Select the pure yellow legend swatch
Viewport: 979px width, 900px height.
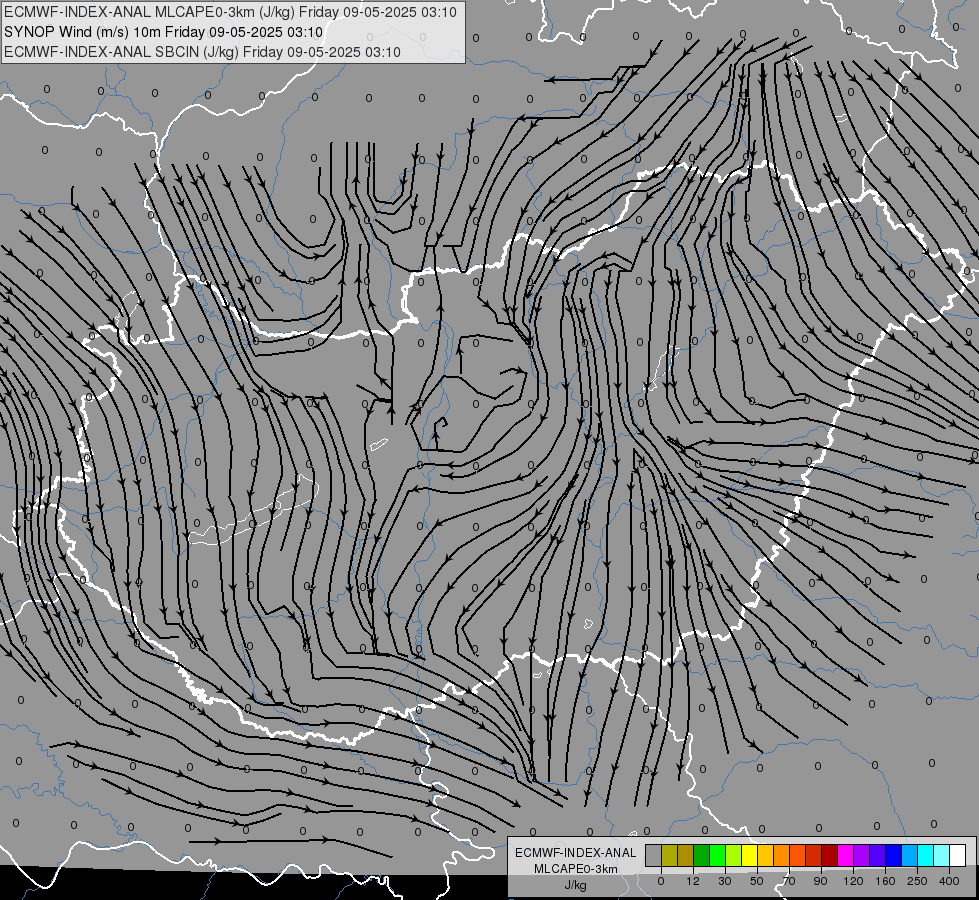click(750, 856)
